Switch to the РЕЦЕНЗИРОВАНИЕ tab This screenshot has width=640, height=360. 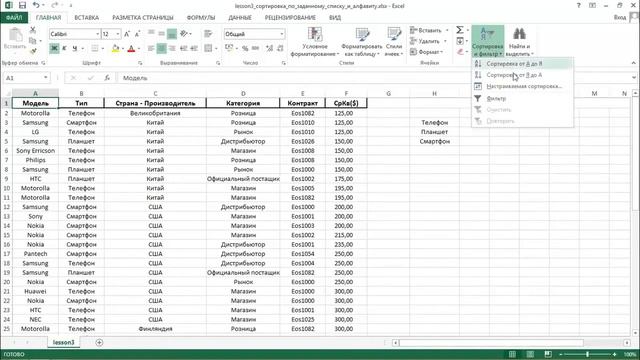[290, 18]
